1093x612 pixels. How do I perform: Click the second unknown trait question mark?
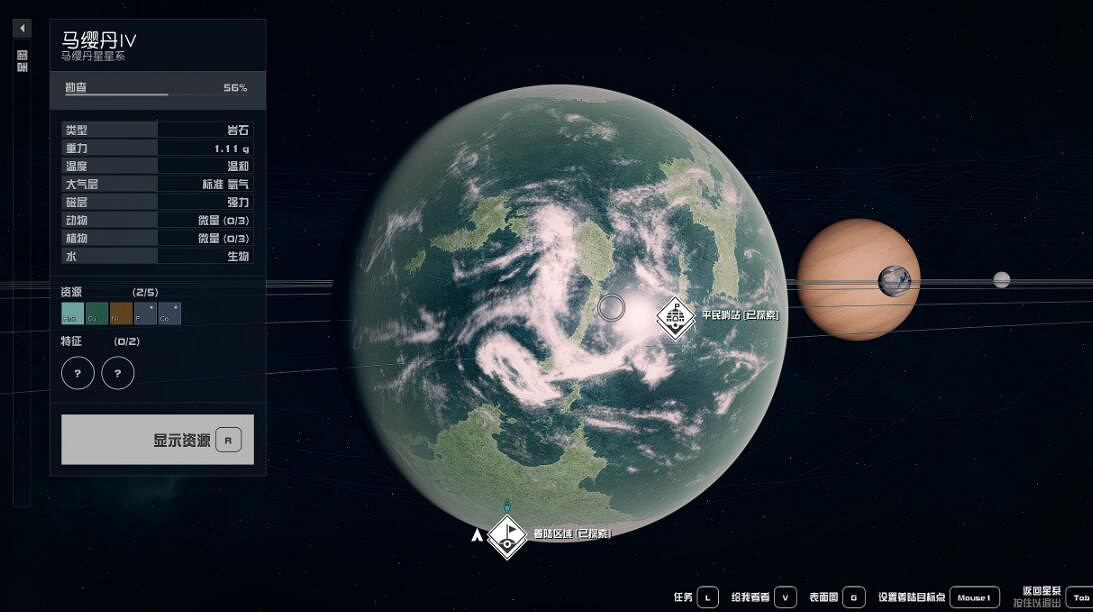[118, 373]
